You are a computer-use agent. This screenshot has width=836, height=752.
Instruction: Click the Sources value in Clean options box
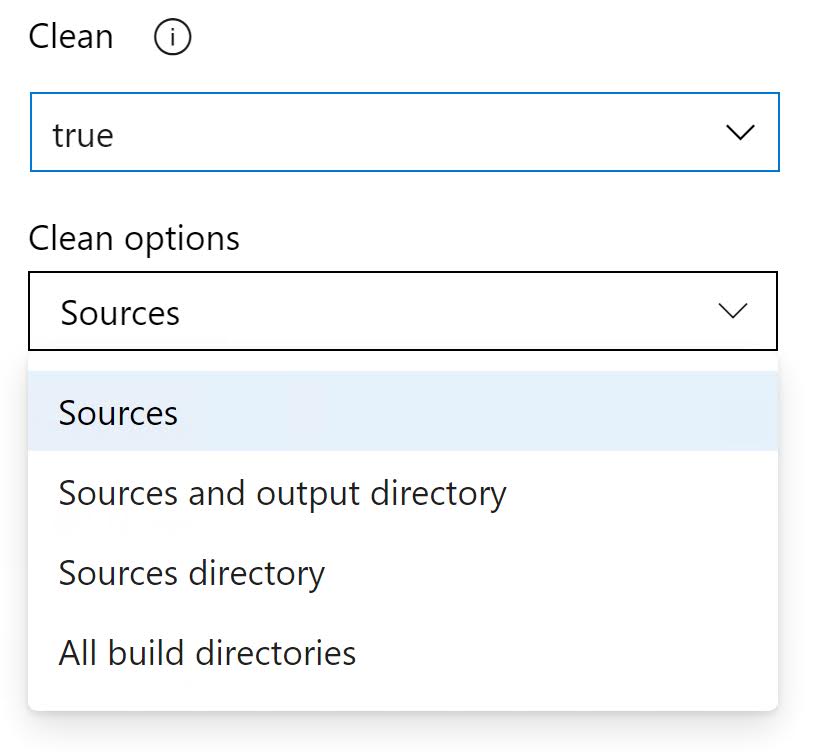tap(120, 313)
